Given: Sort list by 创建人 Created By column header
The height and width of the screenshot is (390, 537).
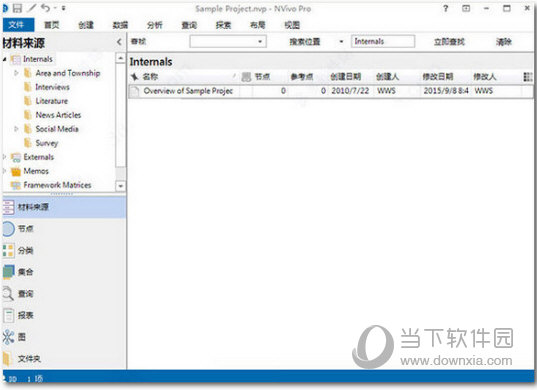Looking at the screenshot, I should tap(387, 77).
